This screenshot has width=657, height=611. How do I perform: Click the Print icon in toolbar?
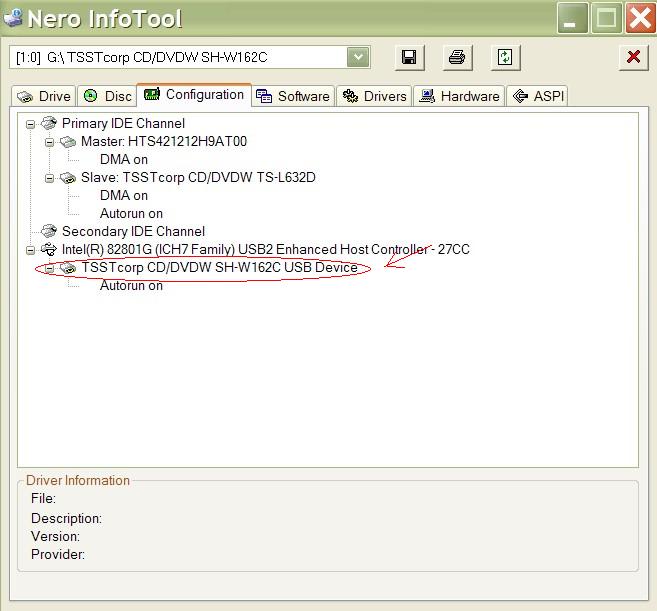tap(457, 57)
